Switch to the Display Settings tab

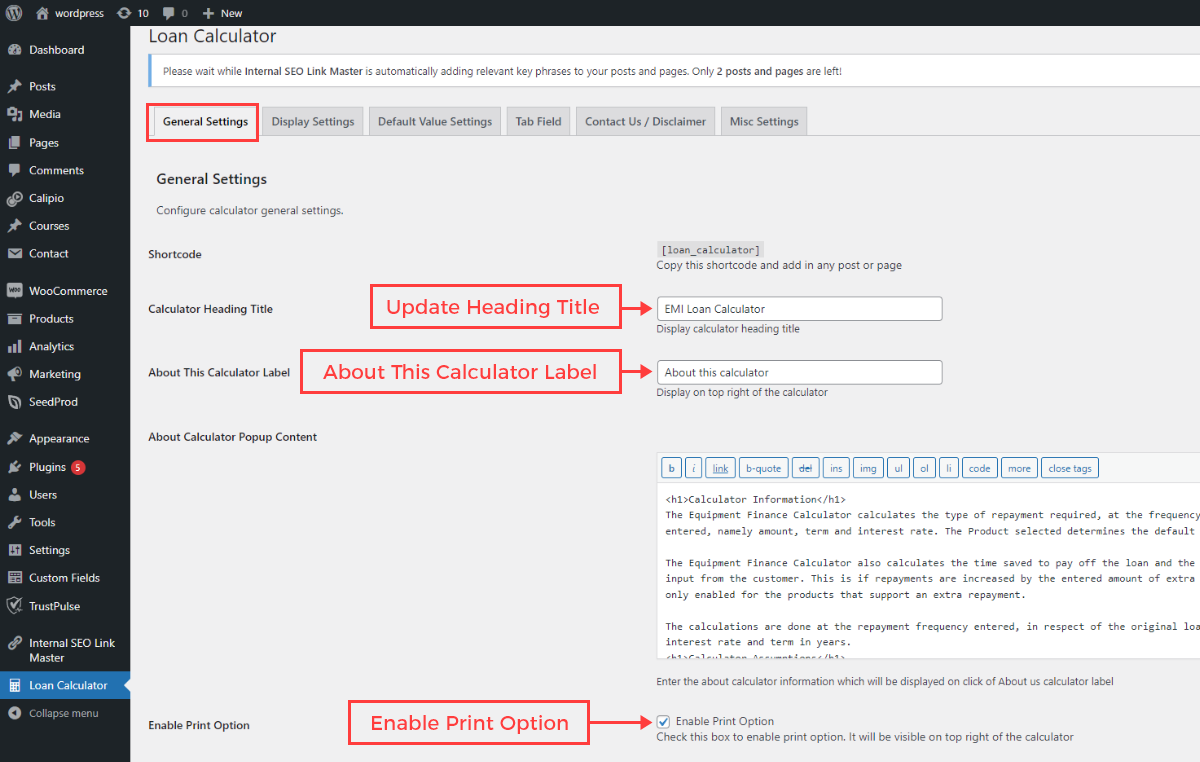[313, 122]
